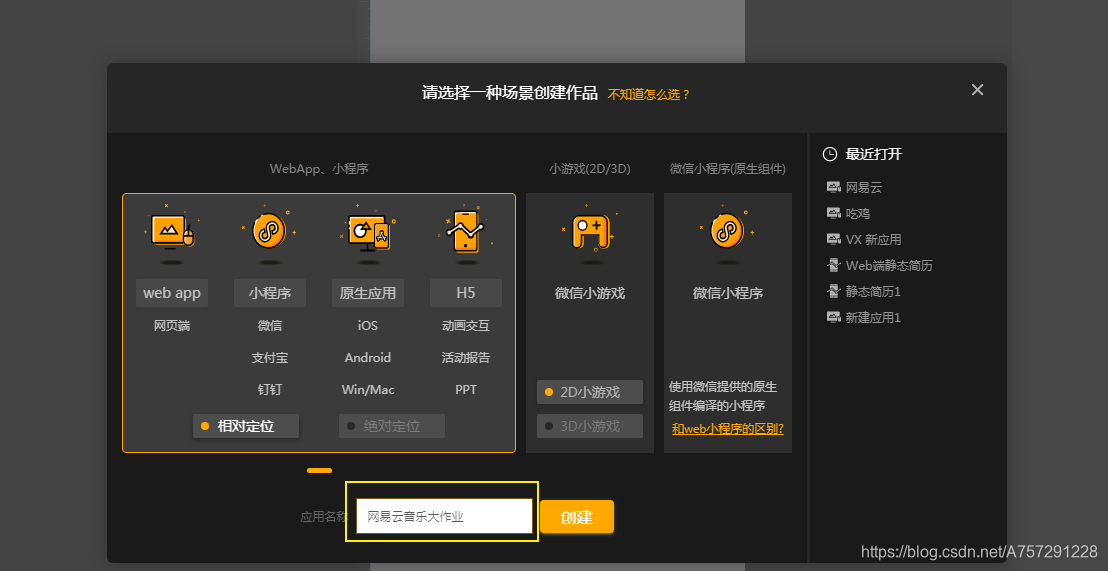1108x571 pixels.
Task: Choose the 2D小游戏 option
Action: (x=590, y=392)
